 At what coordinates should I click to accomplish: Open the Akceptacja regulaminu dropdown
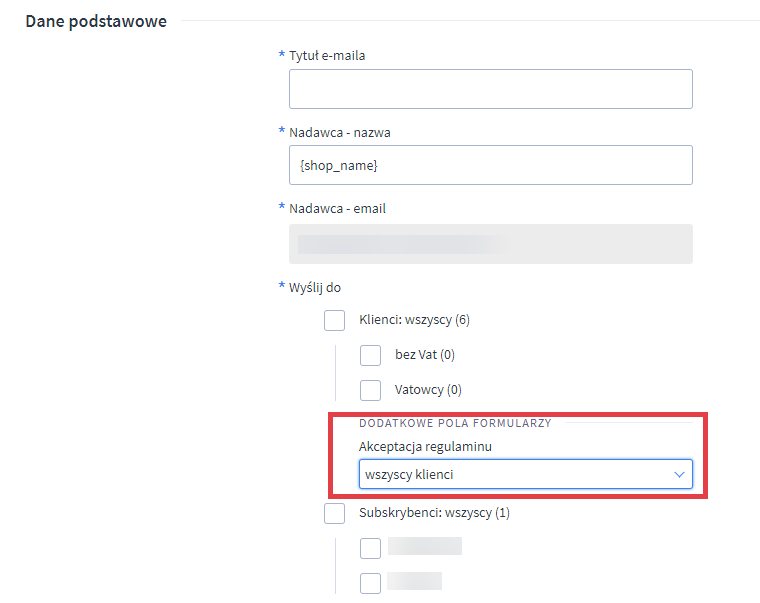point(510,475)
